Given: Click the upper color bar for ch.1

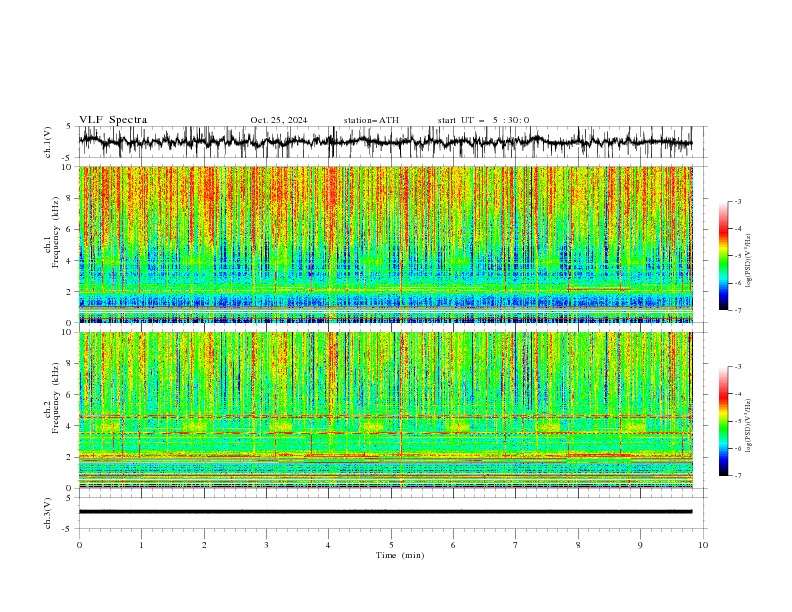Looking at the screenshot, I should tap(724, 256).
